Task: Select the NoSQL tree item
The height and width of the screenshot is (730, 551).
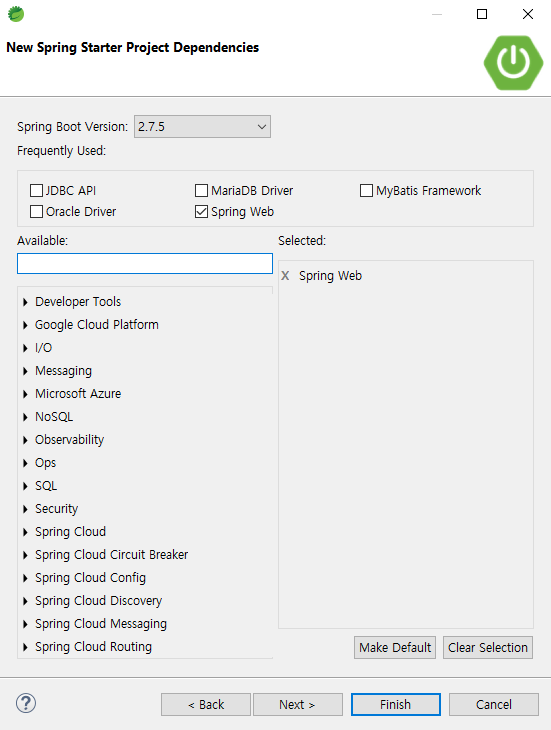Action: pos(54,417)
